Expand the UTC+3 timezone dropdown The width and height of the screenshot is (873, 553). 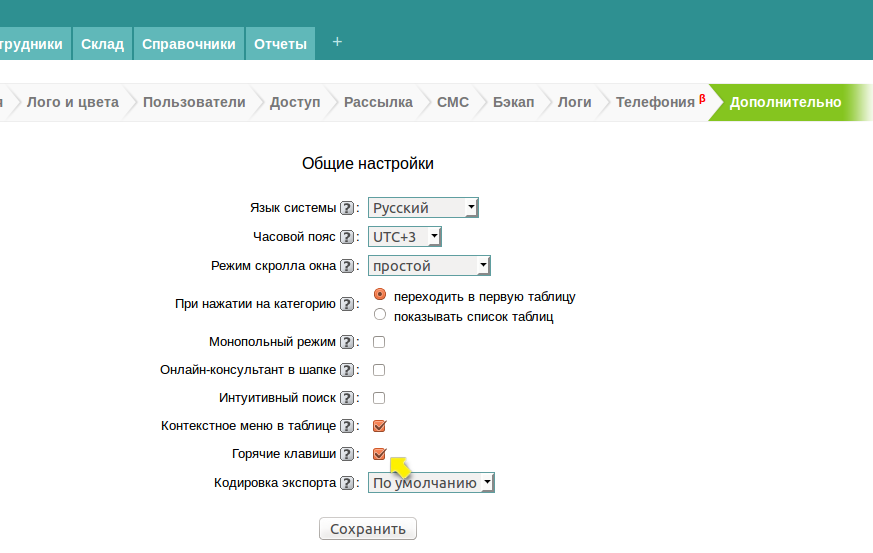coord(404,237)
